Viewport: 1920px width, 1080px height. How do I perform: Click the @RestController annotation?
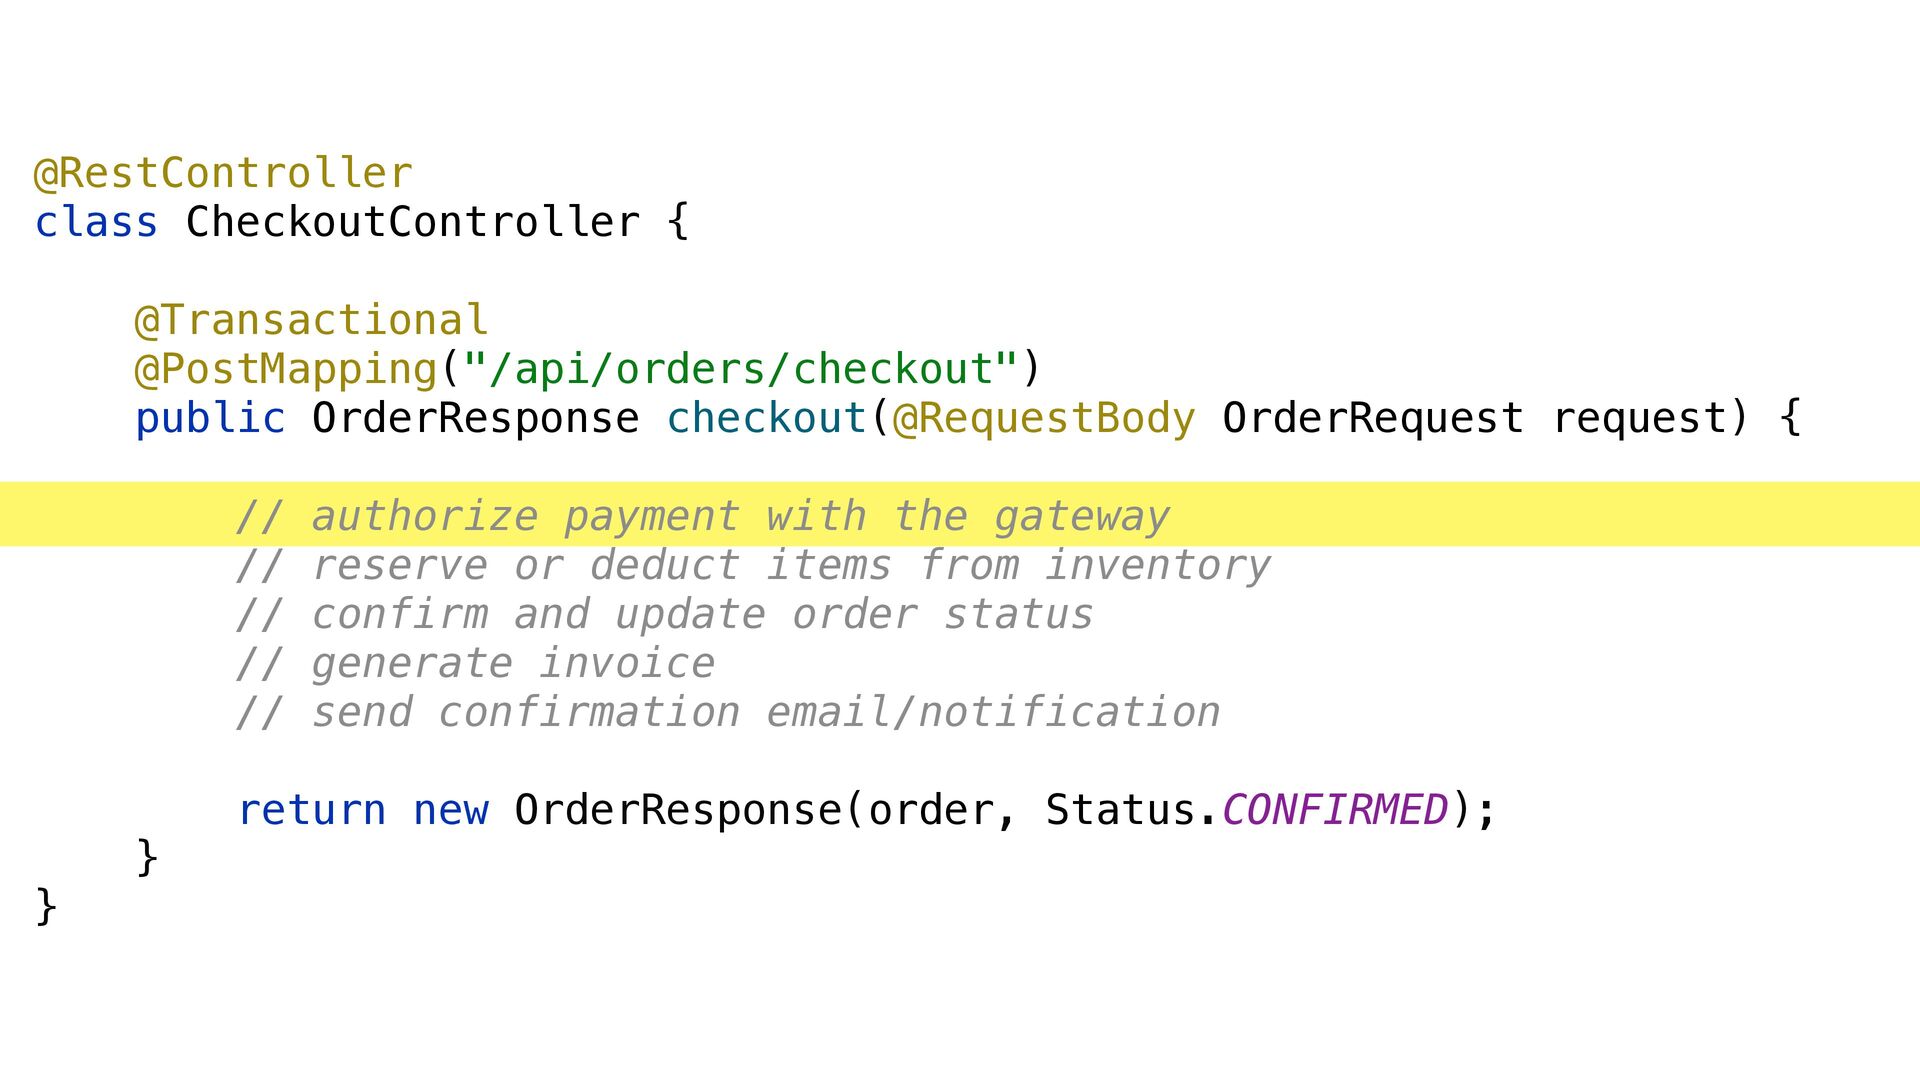(223, 173)
